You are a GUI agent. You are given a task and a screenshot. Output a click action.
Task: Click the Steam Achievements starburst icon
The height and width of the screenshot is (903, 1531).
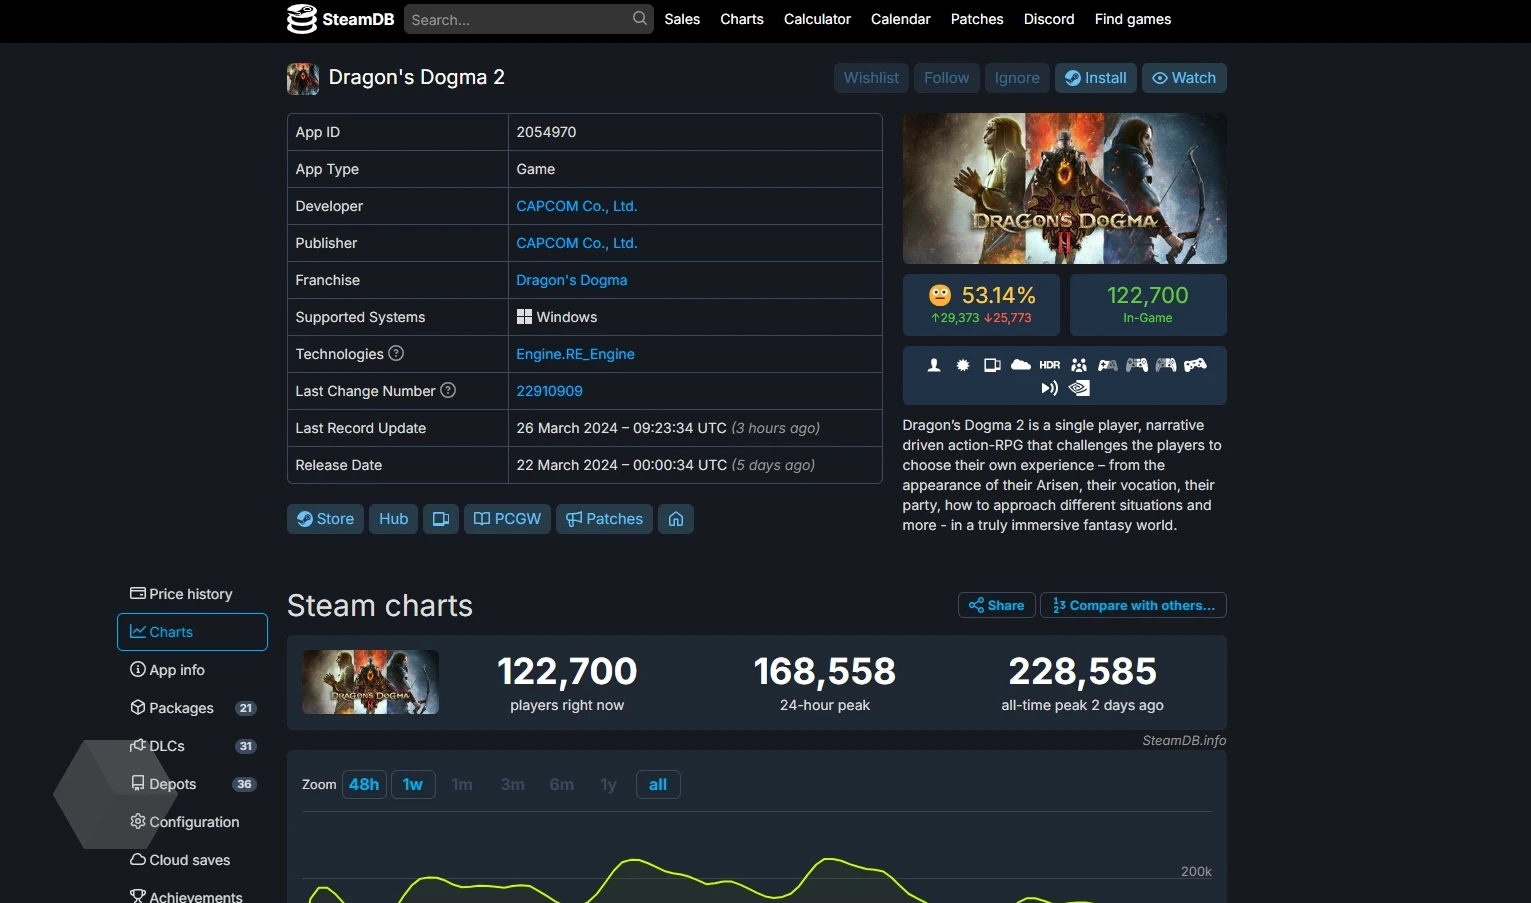[963, 365]
